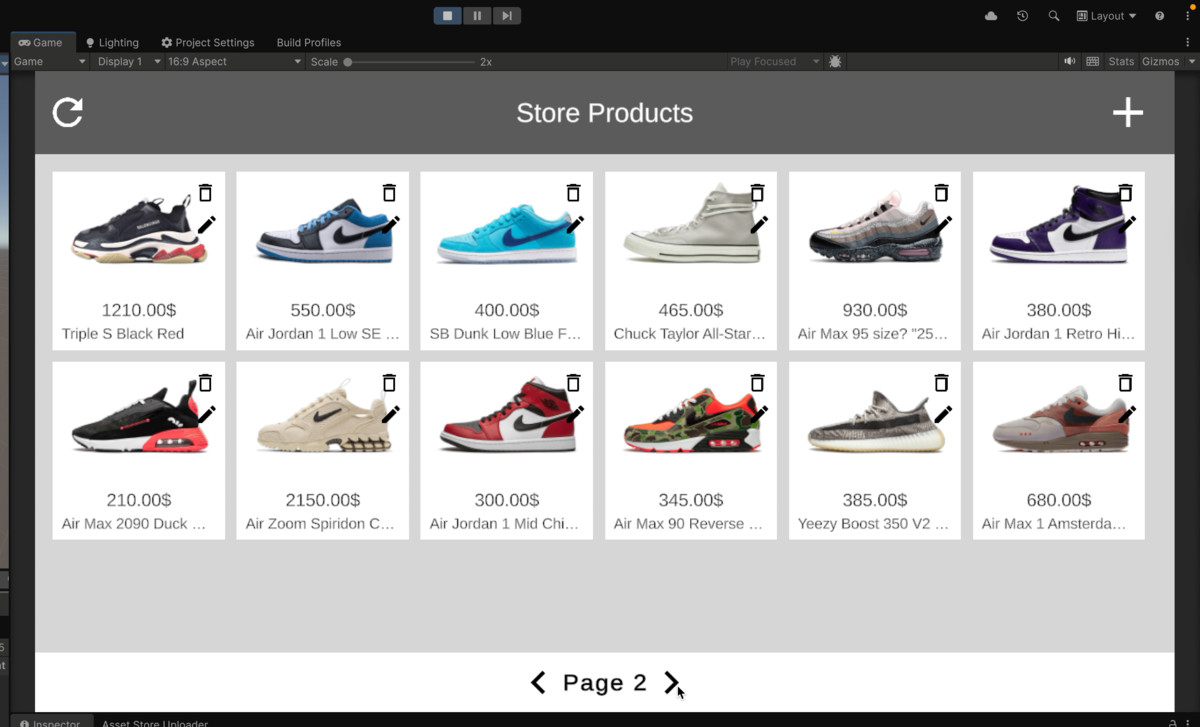
Task: Toggle Gizmos in Game view
Action: (x=1160, y=61)
